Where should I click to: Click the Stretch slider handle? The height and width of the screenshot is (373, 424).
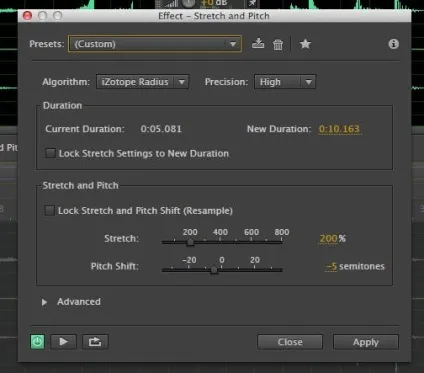(x=190, y=242)
